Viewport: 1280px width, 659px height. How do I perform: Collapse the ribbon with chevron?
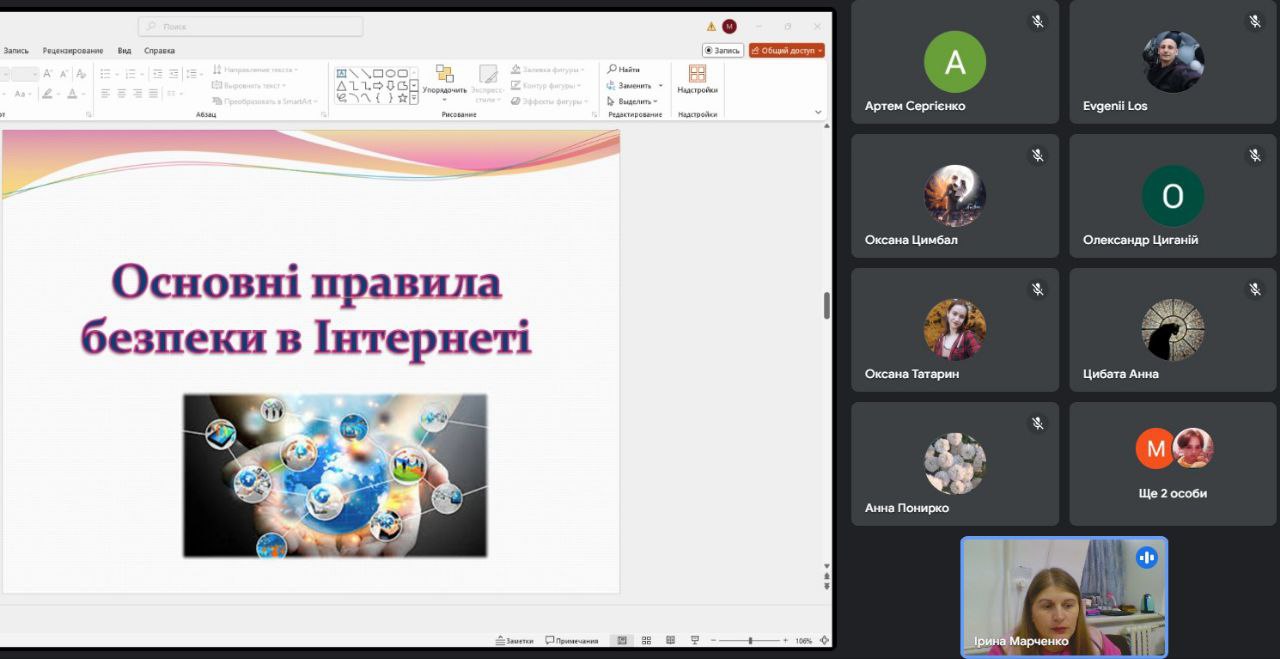click(819, 112)
